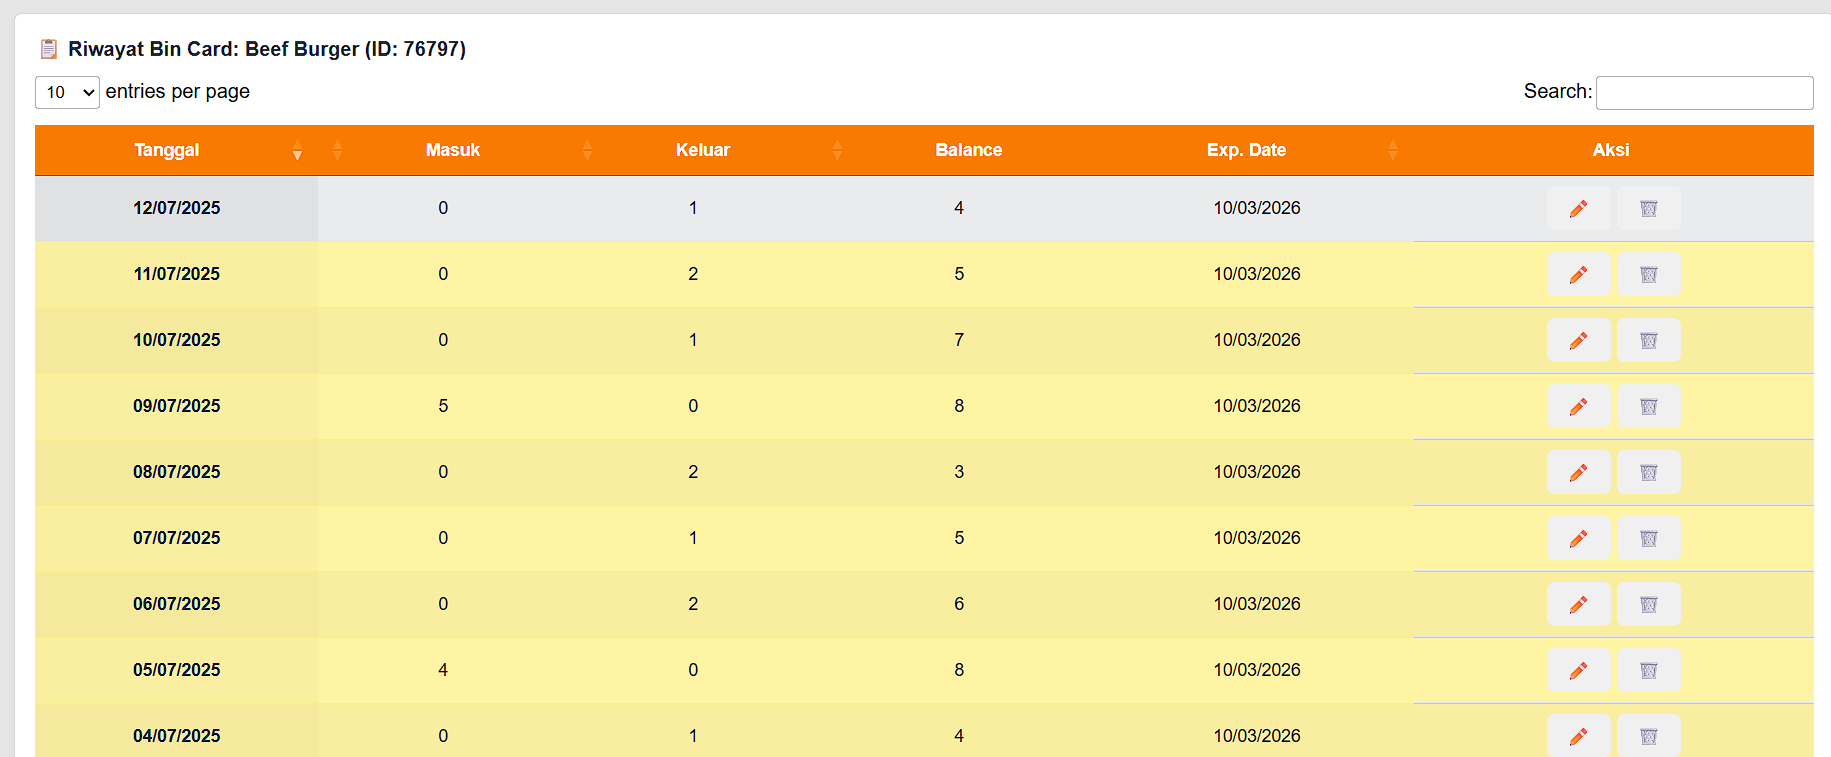The image size is (1831, 757).
Task: Click Masuk value 5 in 09/07/2025 row
Action: pos(443,406)
